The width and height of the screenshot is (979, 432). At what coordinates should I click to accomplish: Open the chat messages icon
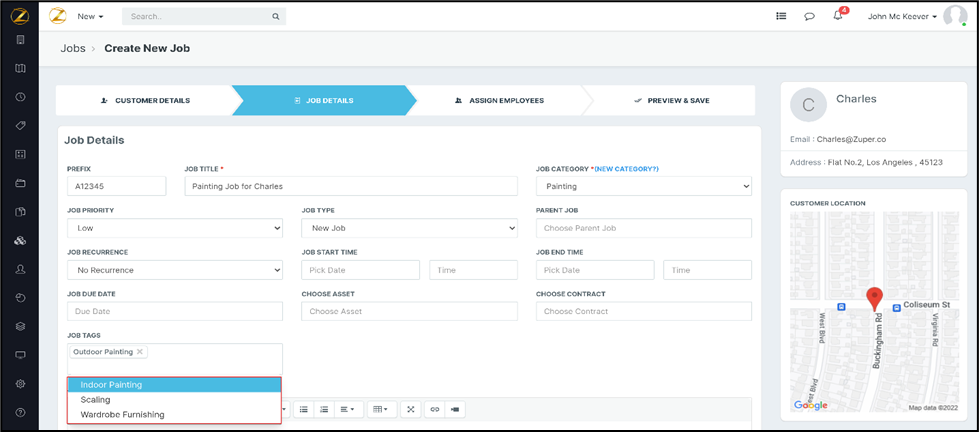(809, 16)
